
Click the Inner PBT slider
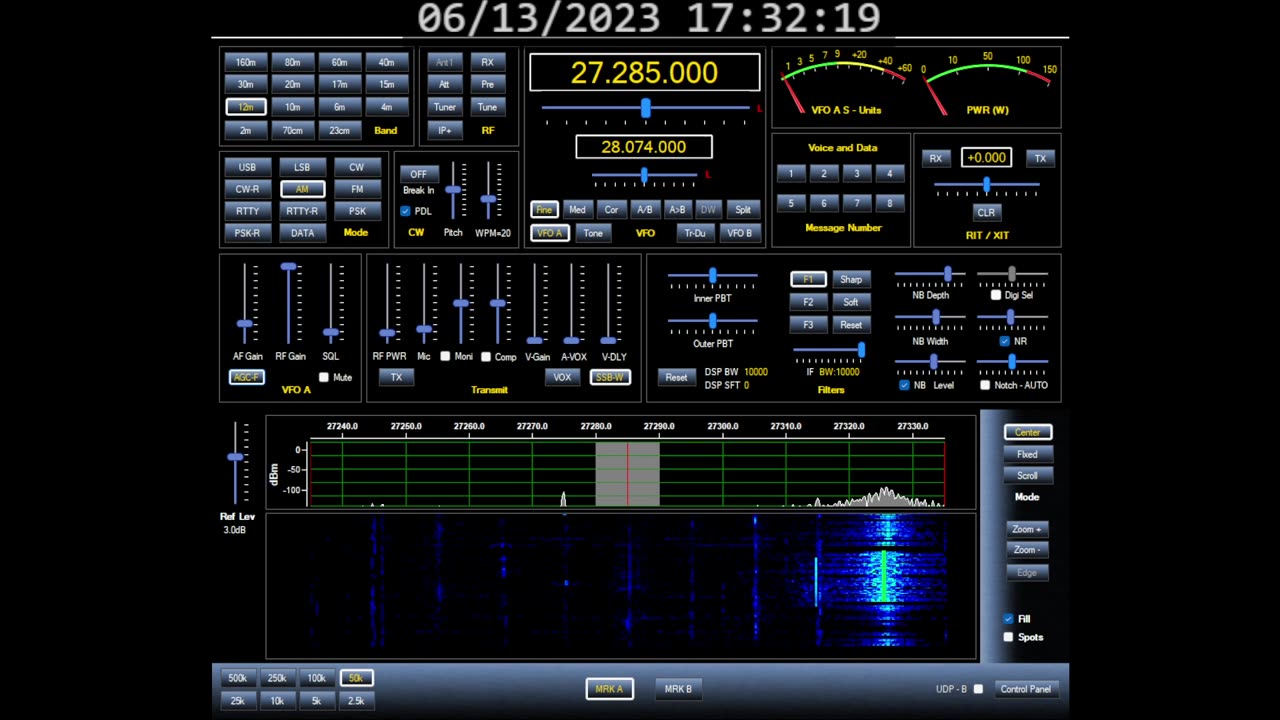(712, 276)
